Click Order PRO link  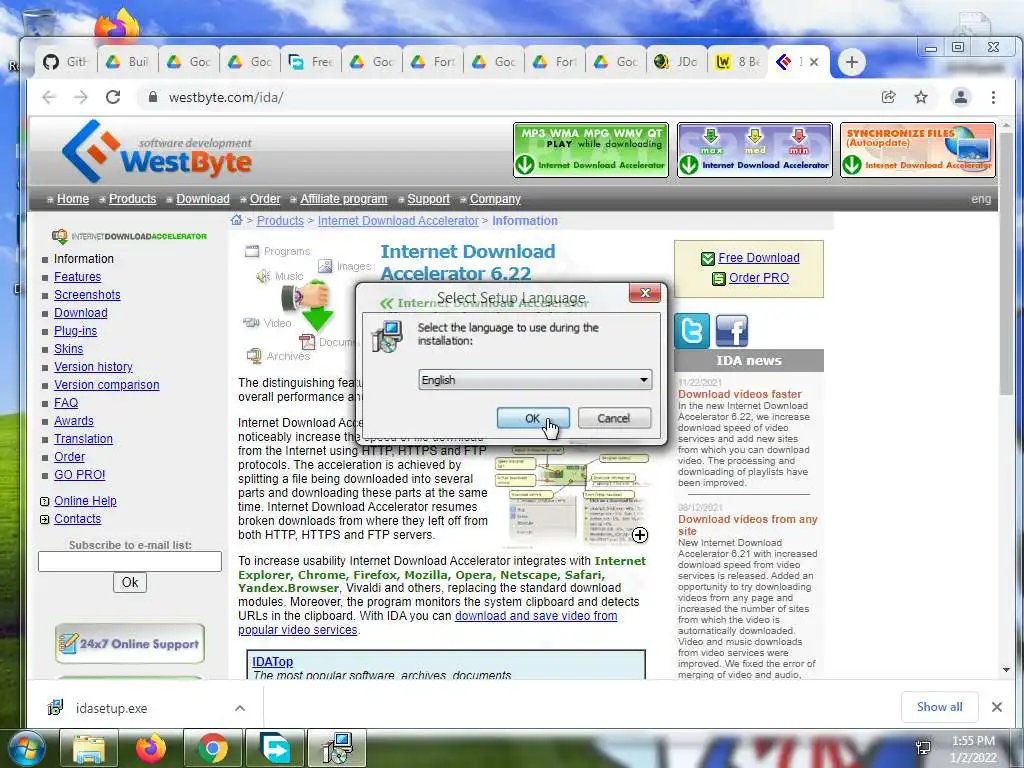[x=758, y=278]
